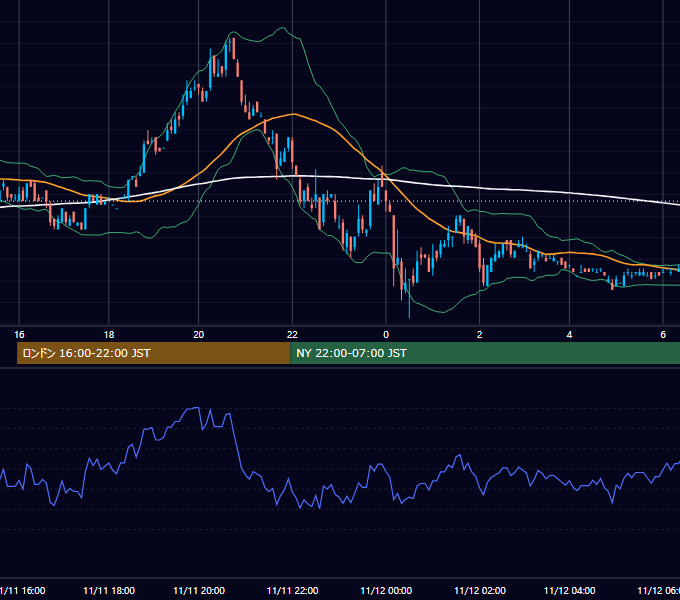Click the '6' hour label on price chart axis
The height and width of the screenshot is (600, 680).
point(663,335)
